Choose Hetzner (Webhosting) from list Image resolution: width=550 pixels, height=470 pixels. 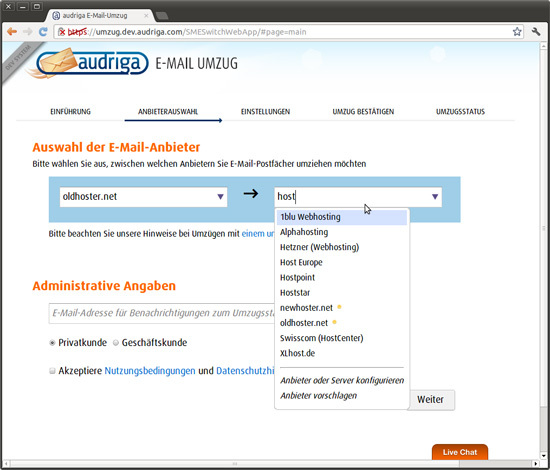(342, 247)
